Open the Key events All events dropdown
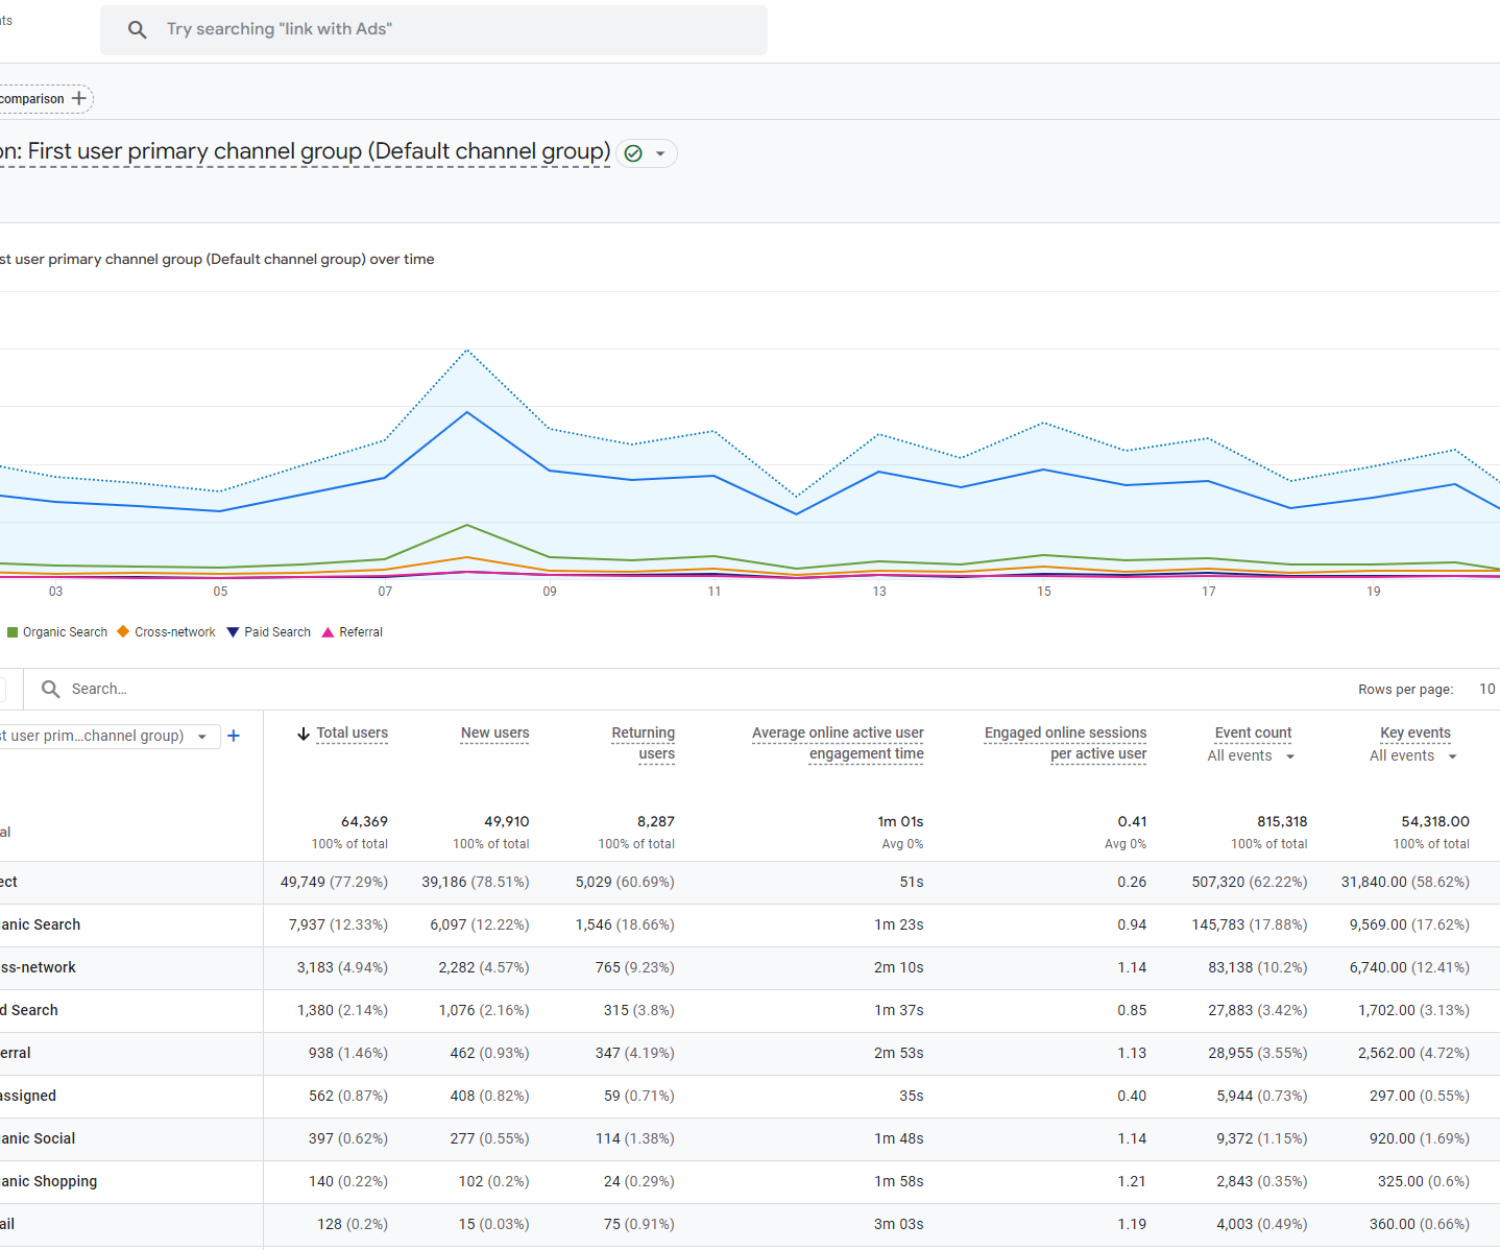 (1413, 756)
